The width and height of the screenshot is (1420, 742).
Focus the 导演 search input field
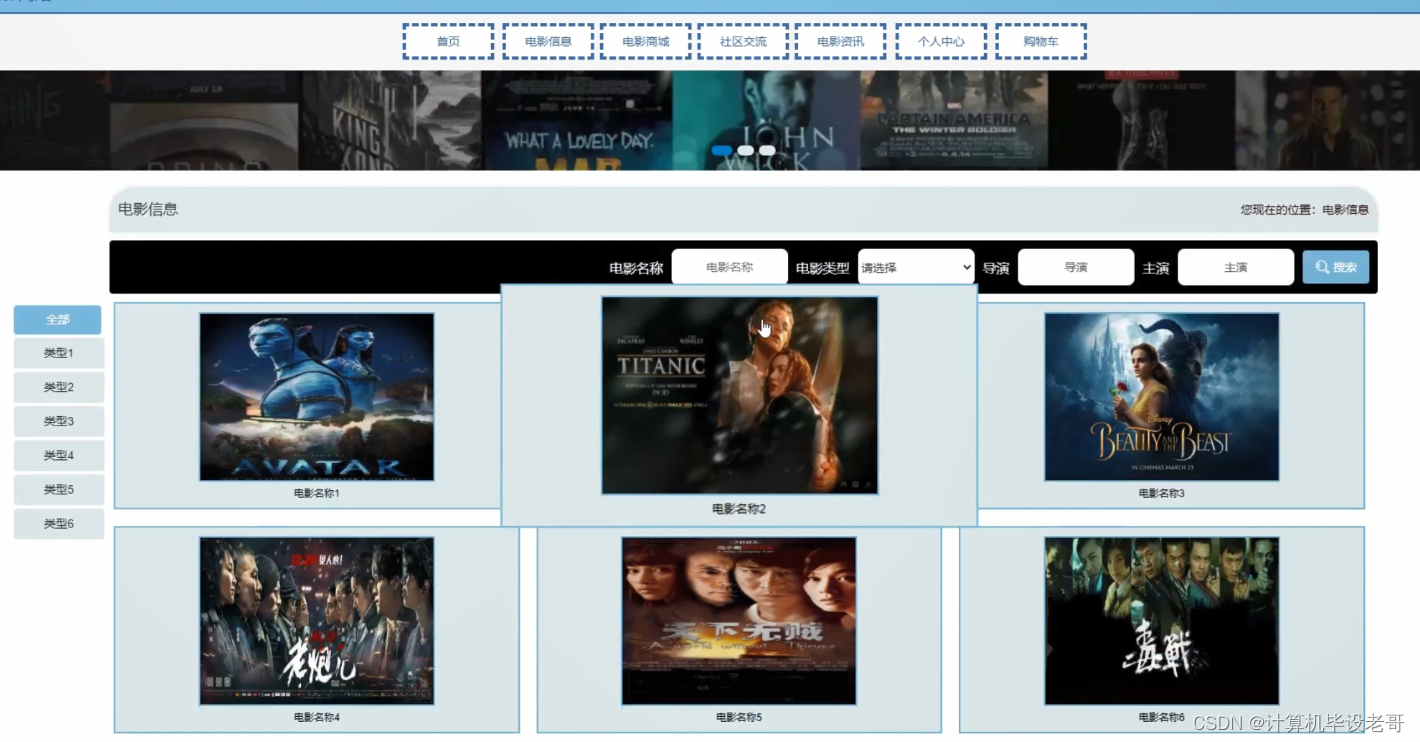click(x=1076, y=267)
